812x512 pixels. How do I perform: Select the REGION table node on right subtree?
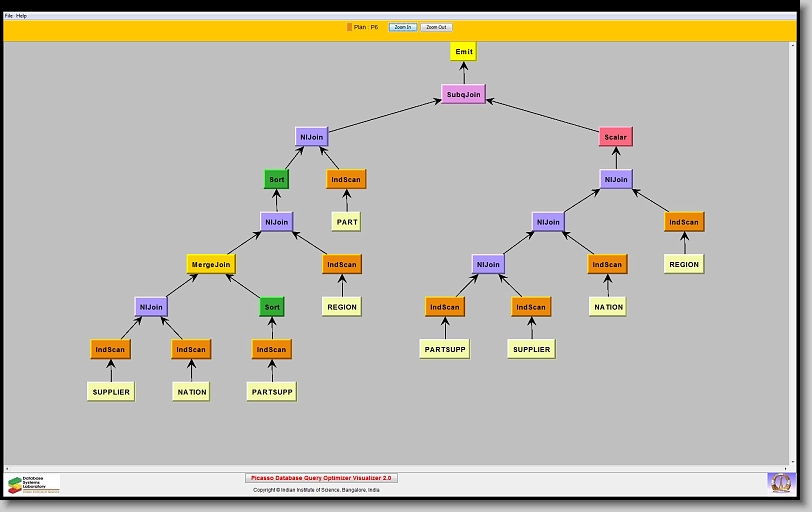click(684, 264)
